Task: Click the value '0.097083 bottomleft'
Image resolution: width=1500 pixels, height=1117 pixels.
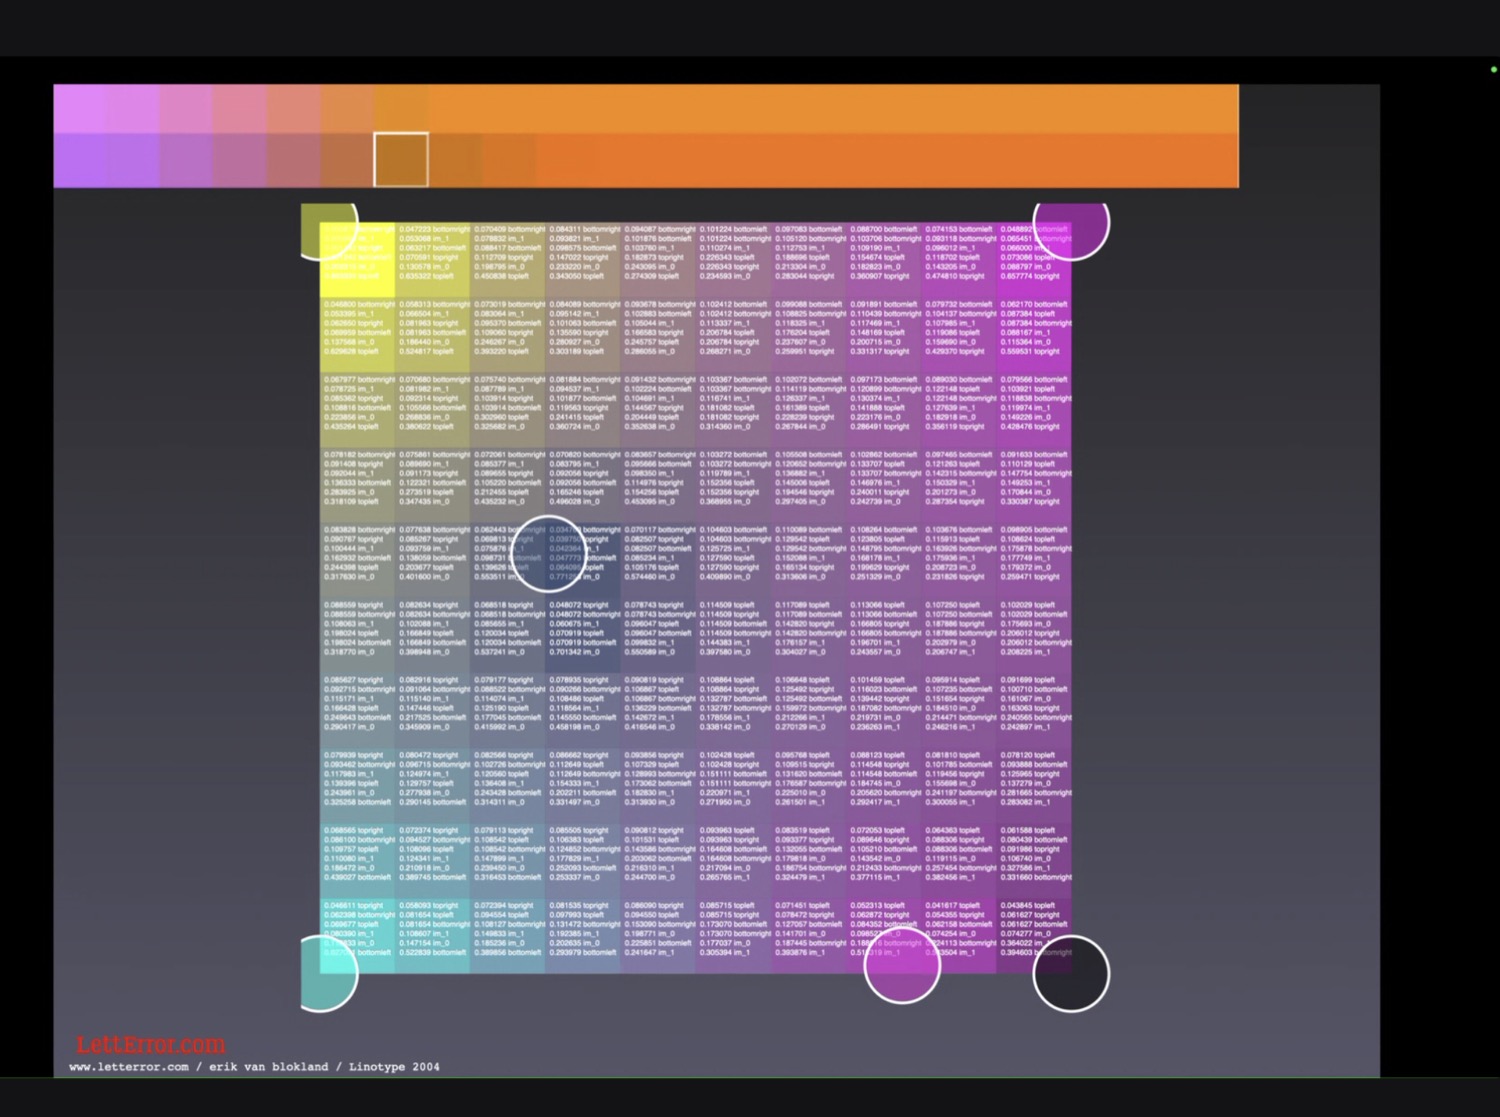Action: click(808, 229)
